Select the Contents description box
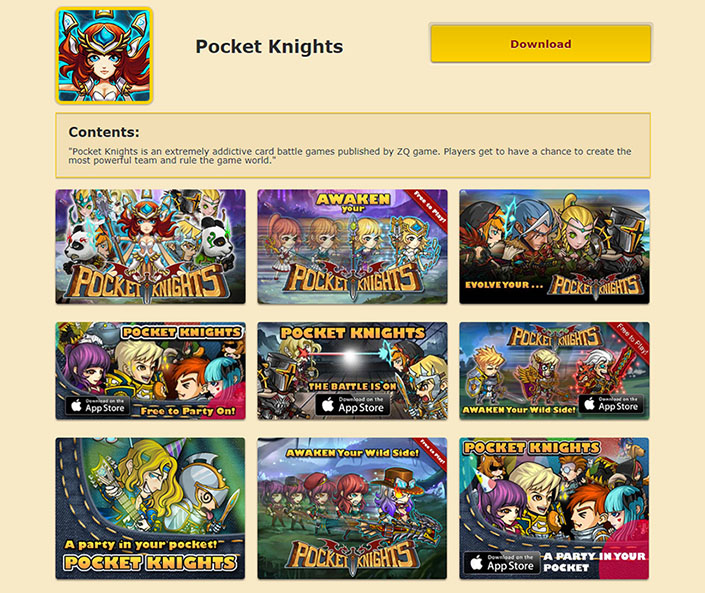 pyautogui.click(x=353, y=145)
